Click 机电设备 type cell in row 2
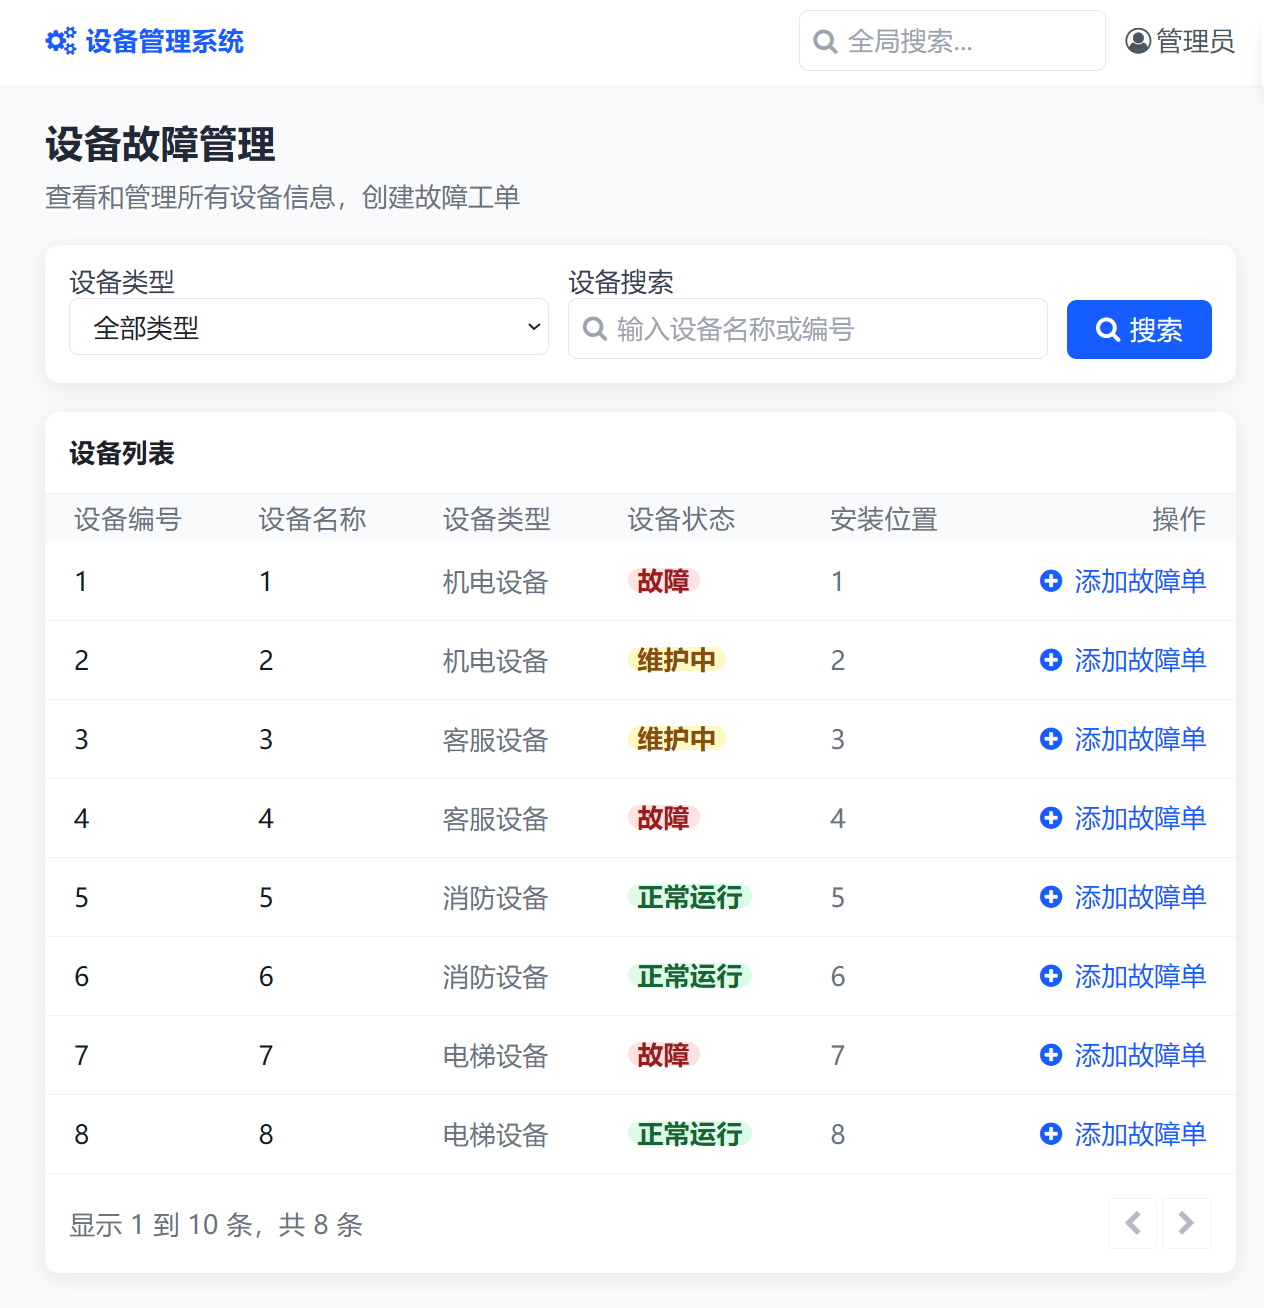Image resolution: width=1264 pixels, height=1308 pixels. pyautogui.click(x=496, y=661)
